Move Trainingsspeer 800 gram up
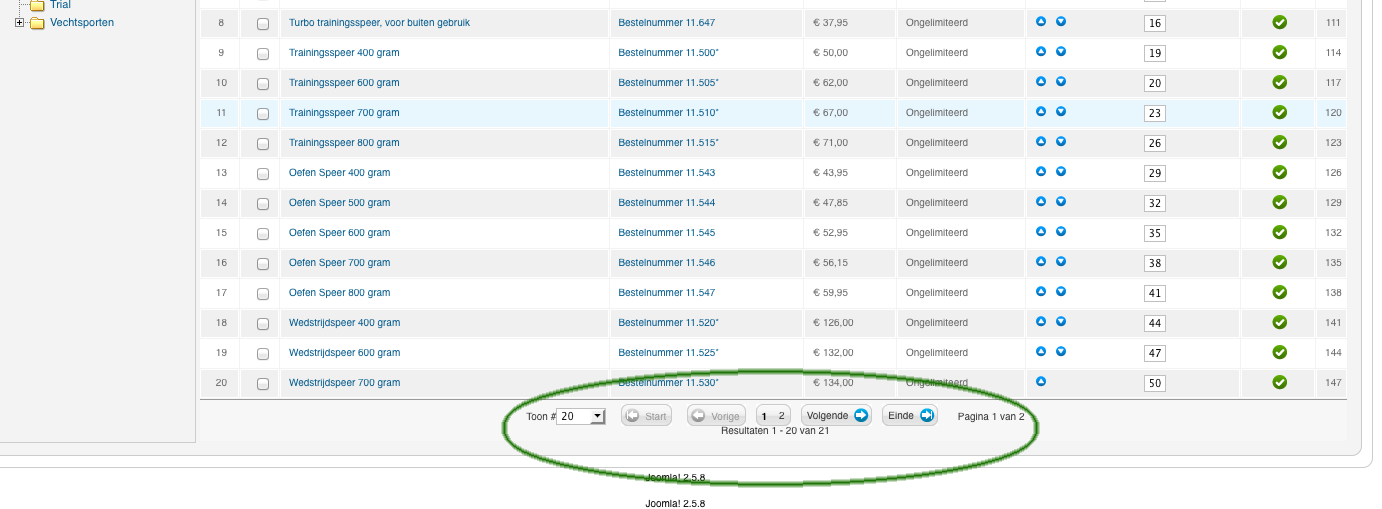Screen dimensions: 1382x509 [x=1040, y=141]
